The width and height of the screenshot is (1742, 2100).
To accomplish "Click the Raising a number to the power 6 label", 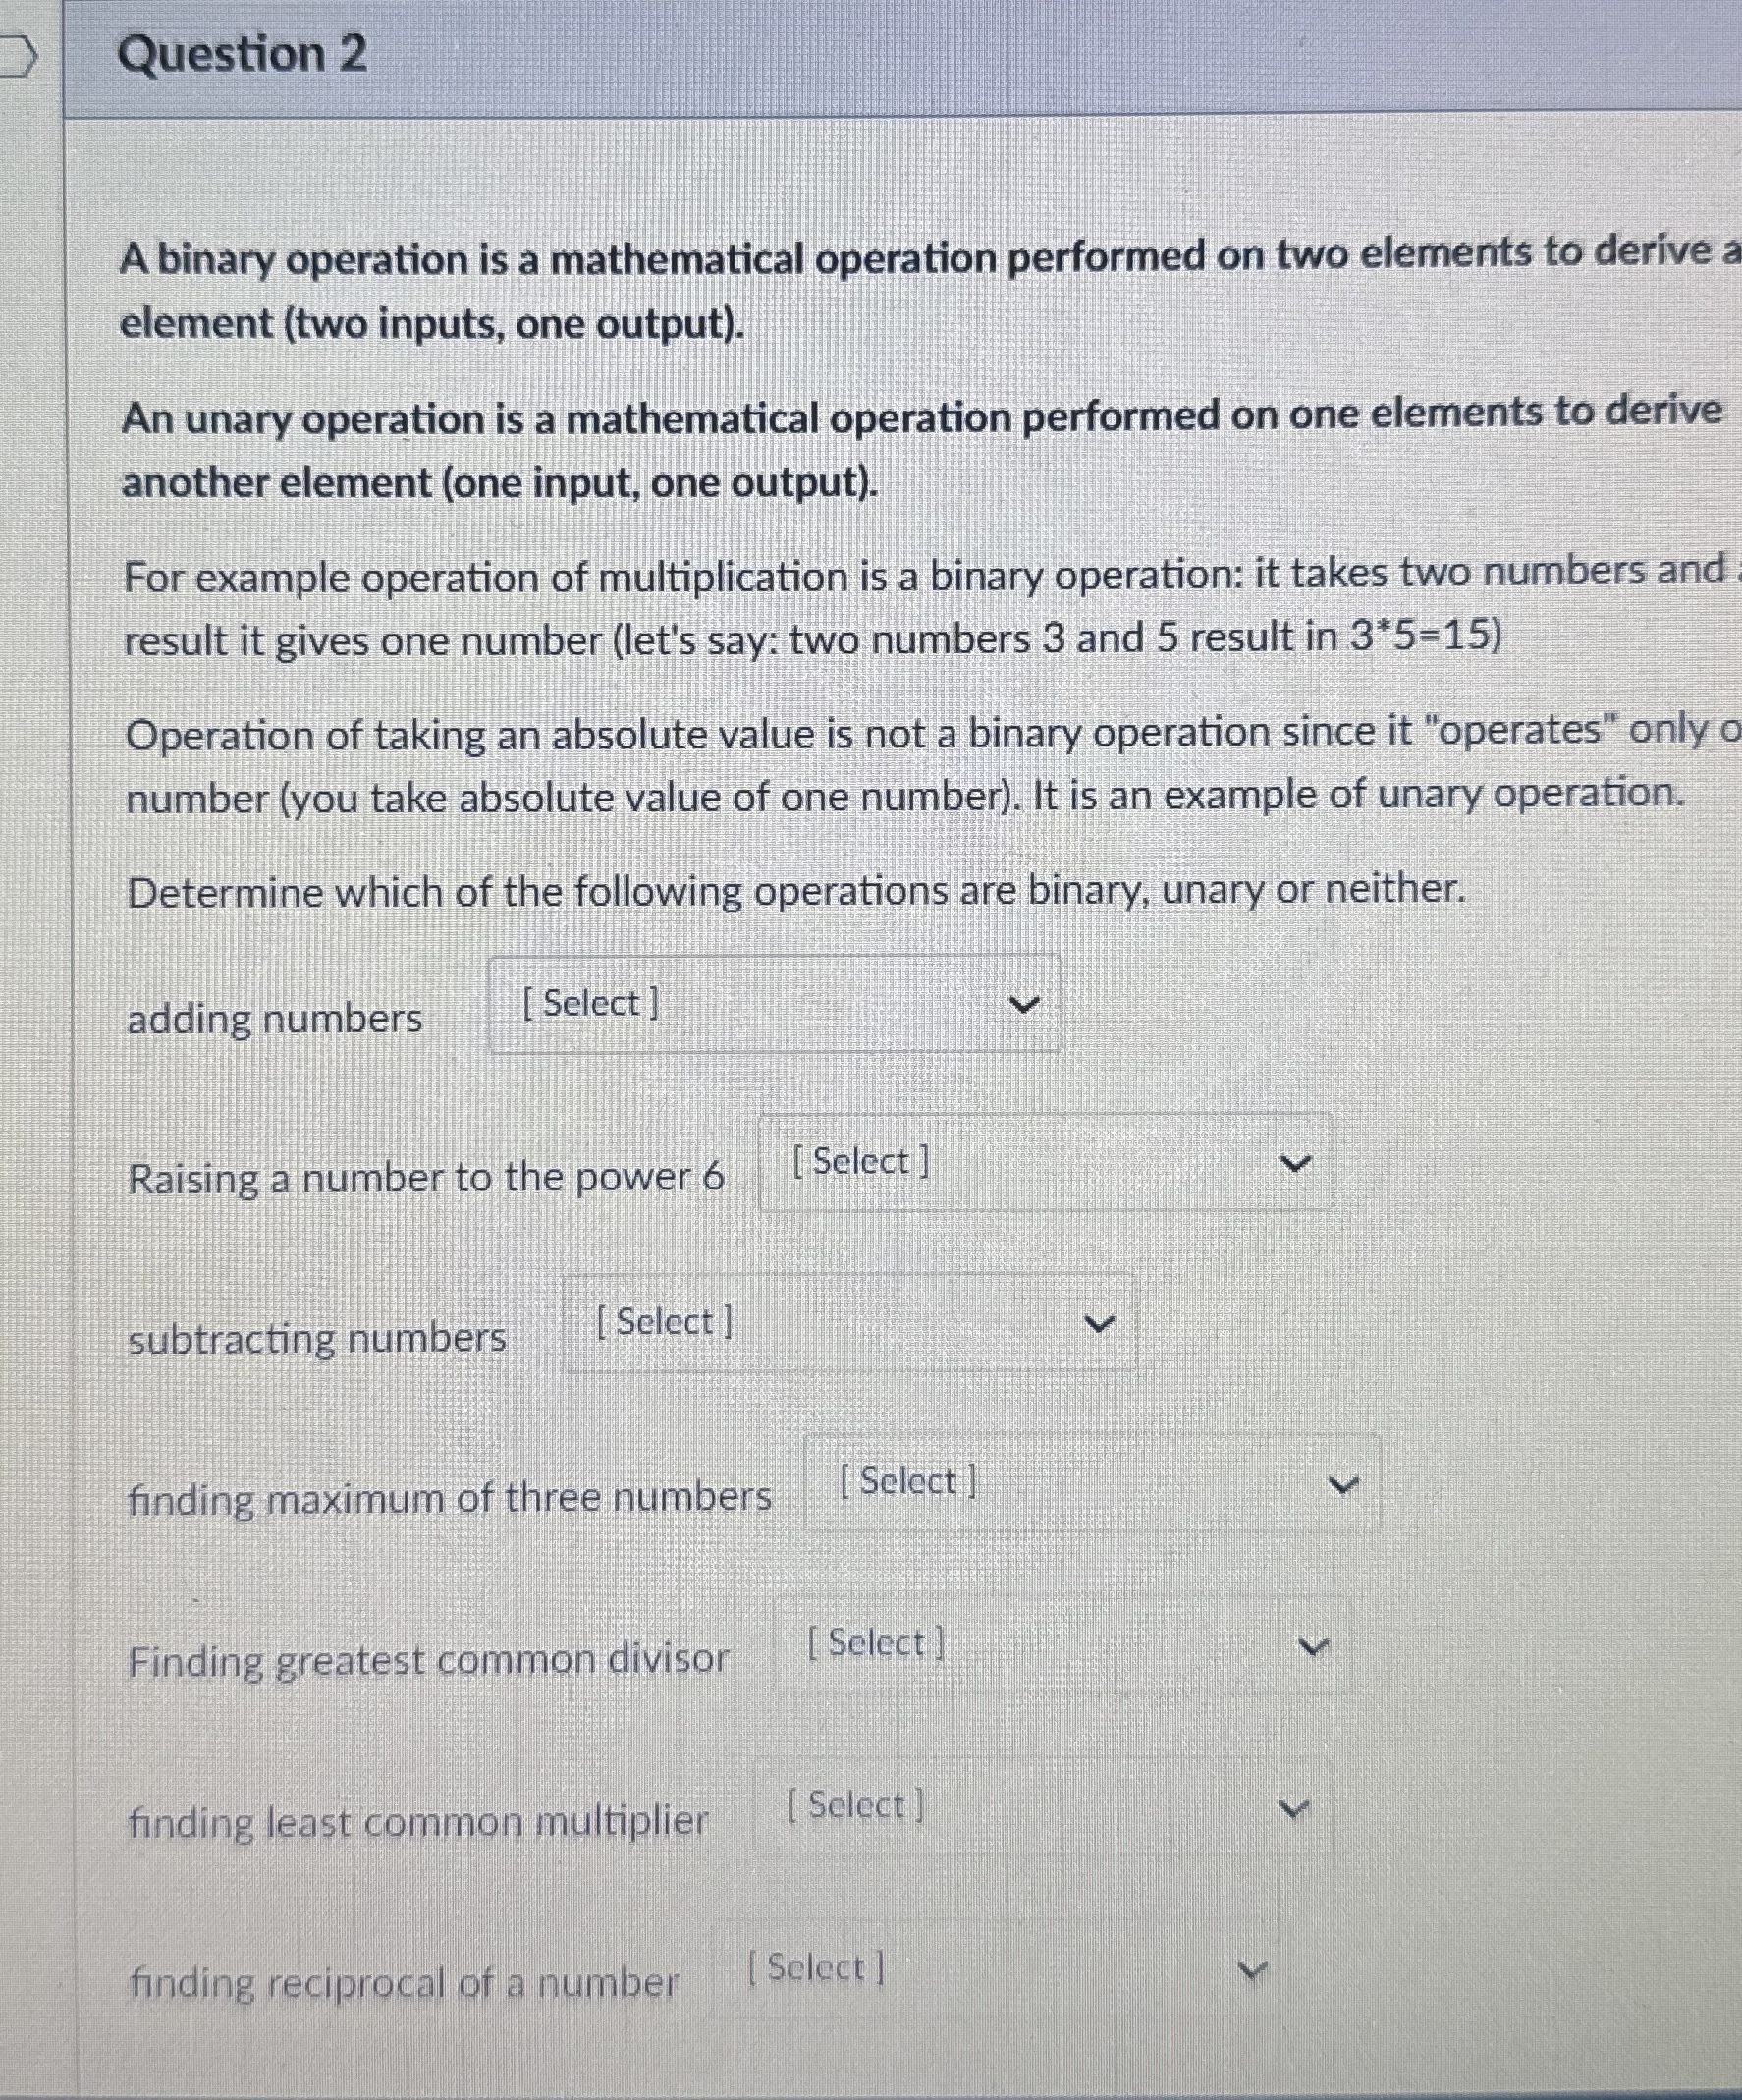I will (x=425, y=1176).
